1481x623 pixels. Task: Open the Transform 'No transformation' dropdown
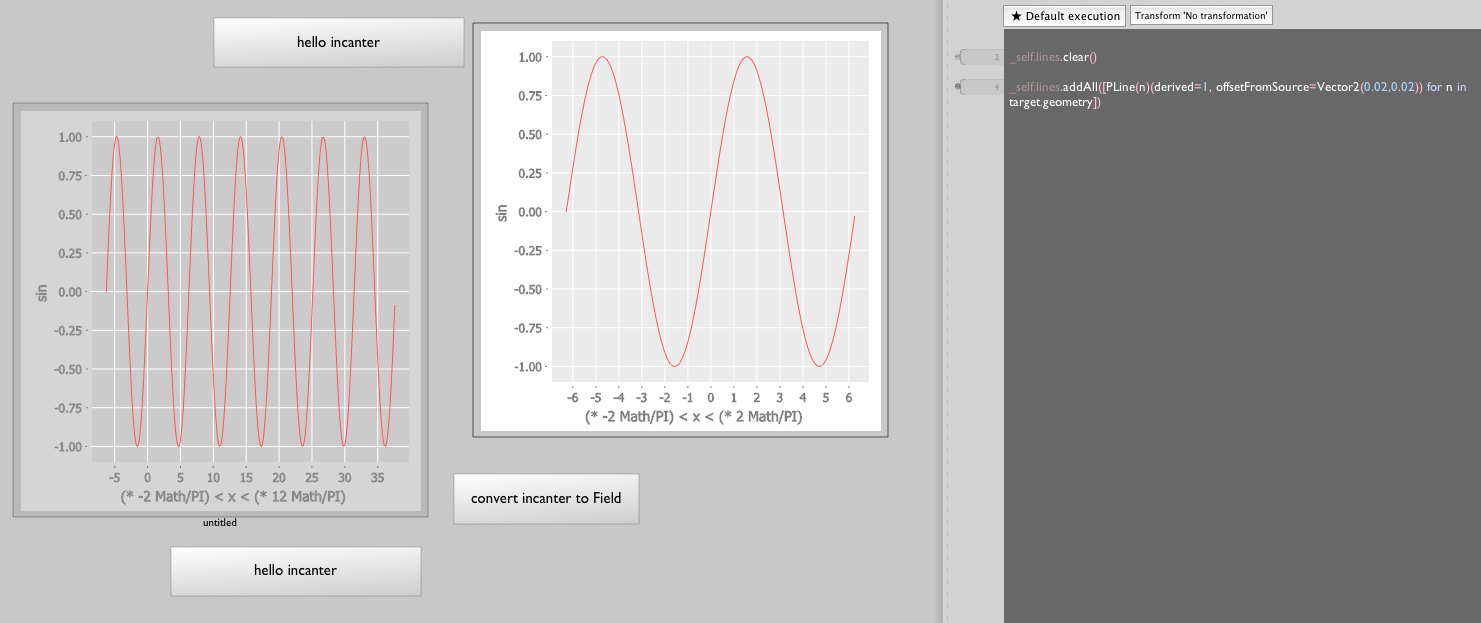pyautogui.click(x=1201, y=16)
